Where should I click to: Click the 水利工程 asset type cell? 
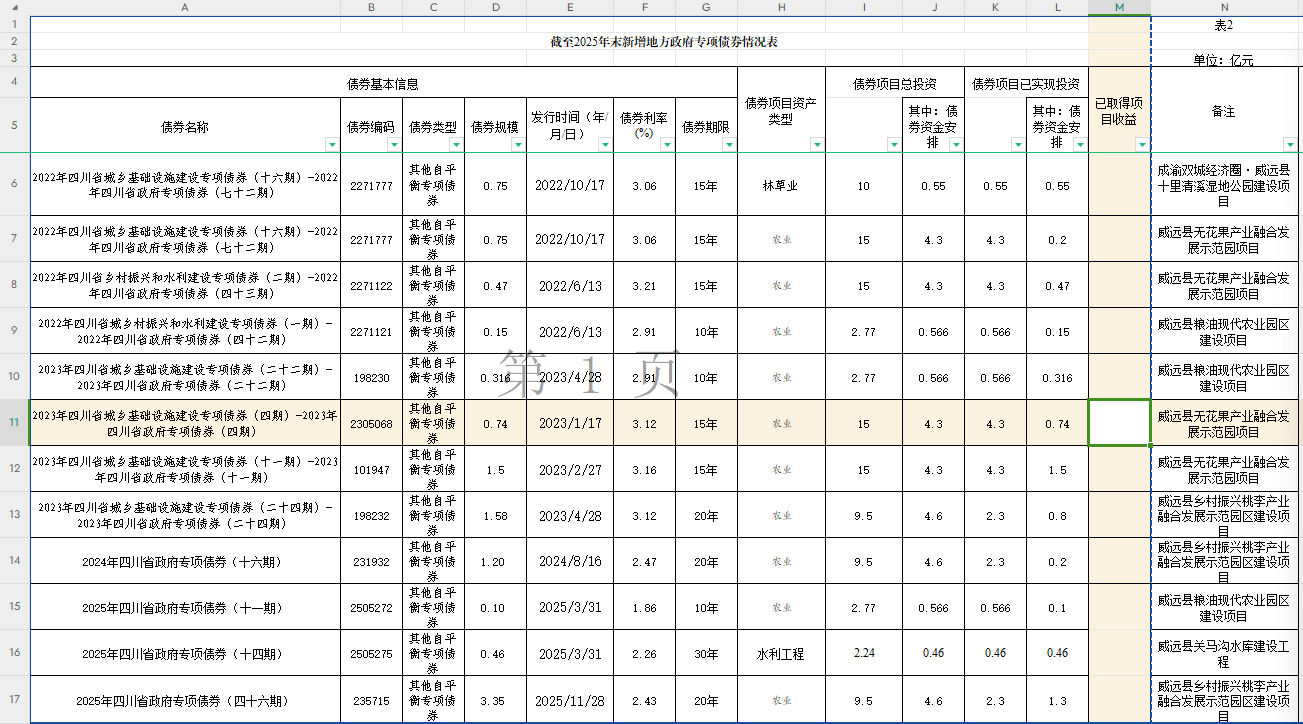pyautogui.click(x=781, y=654)
